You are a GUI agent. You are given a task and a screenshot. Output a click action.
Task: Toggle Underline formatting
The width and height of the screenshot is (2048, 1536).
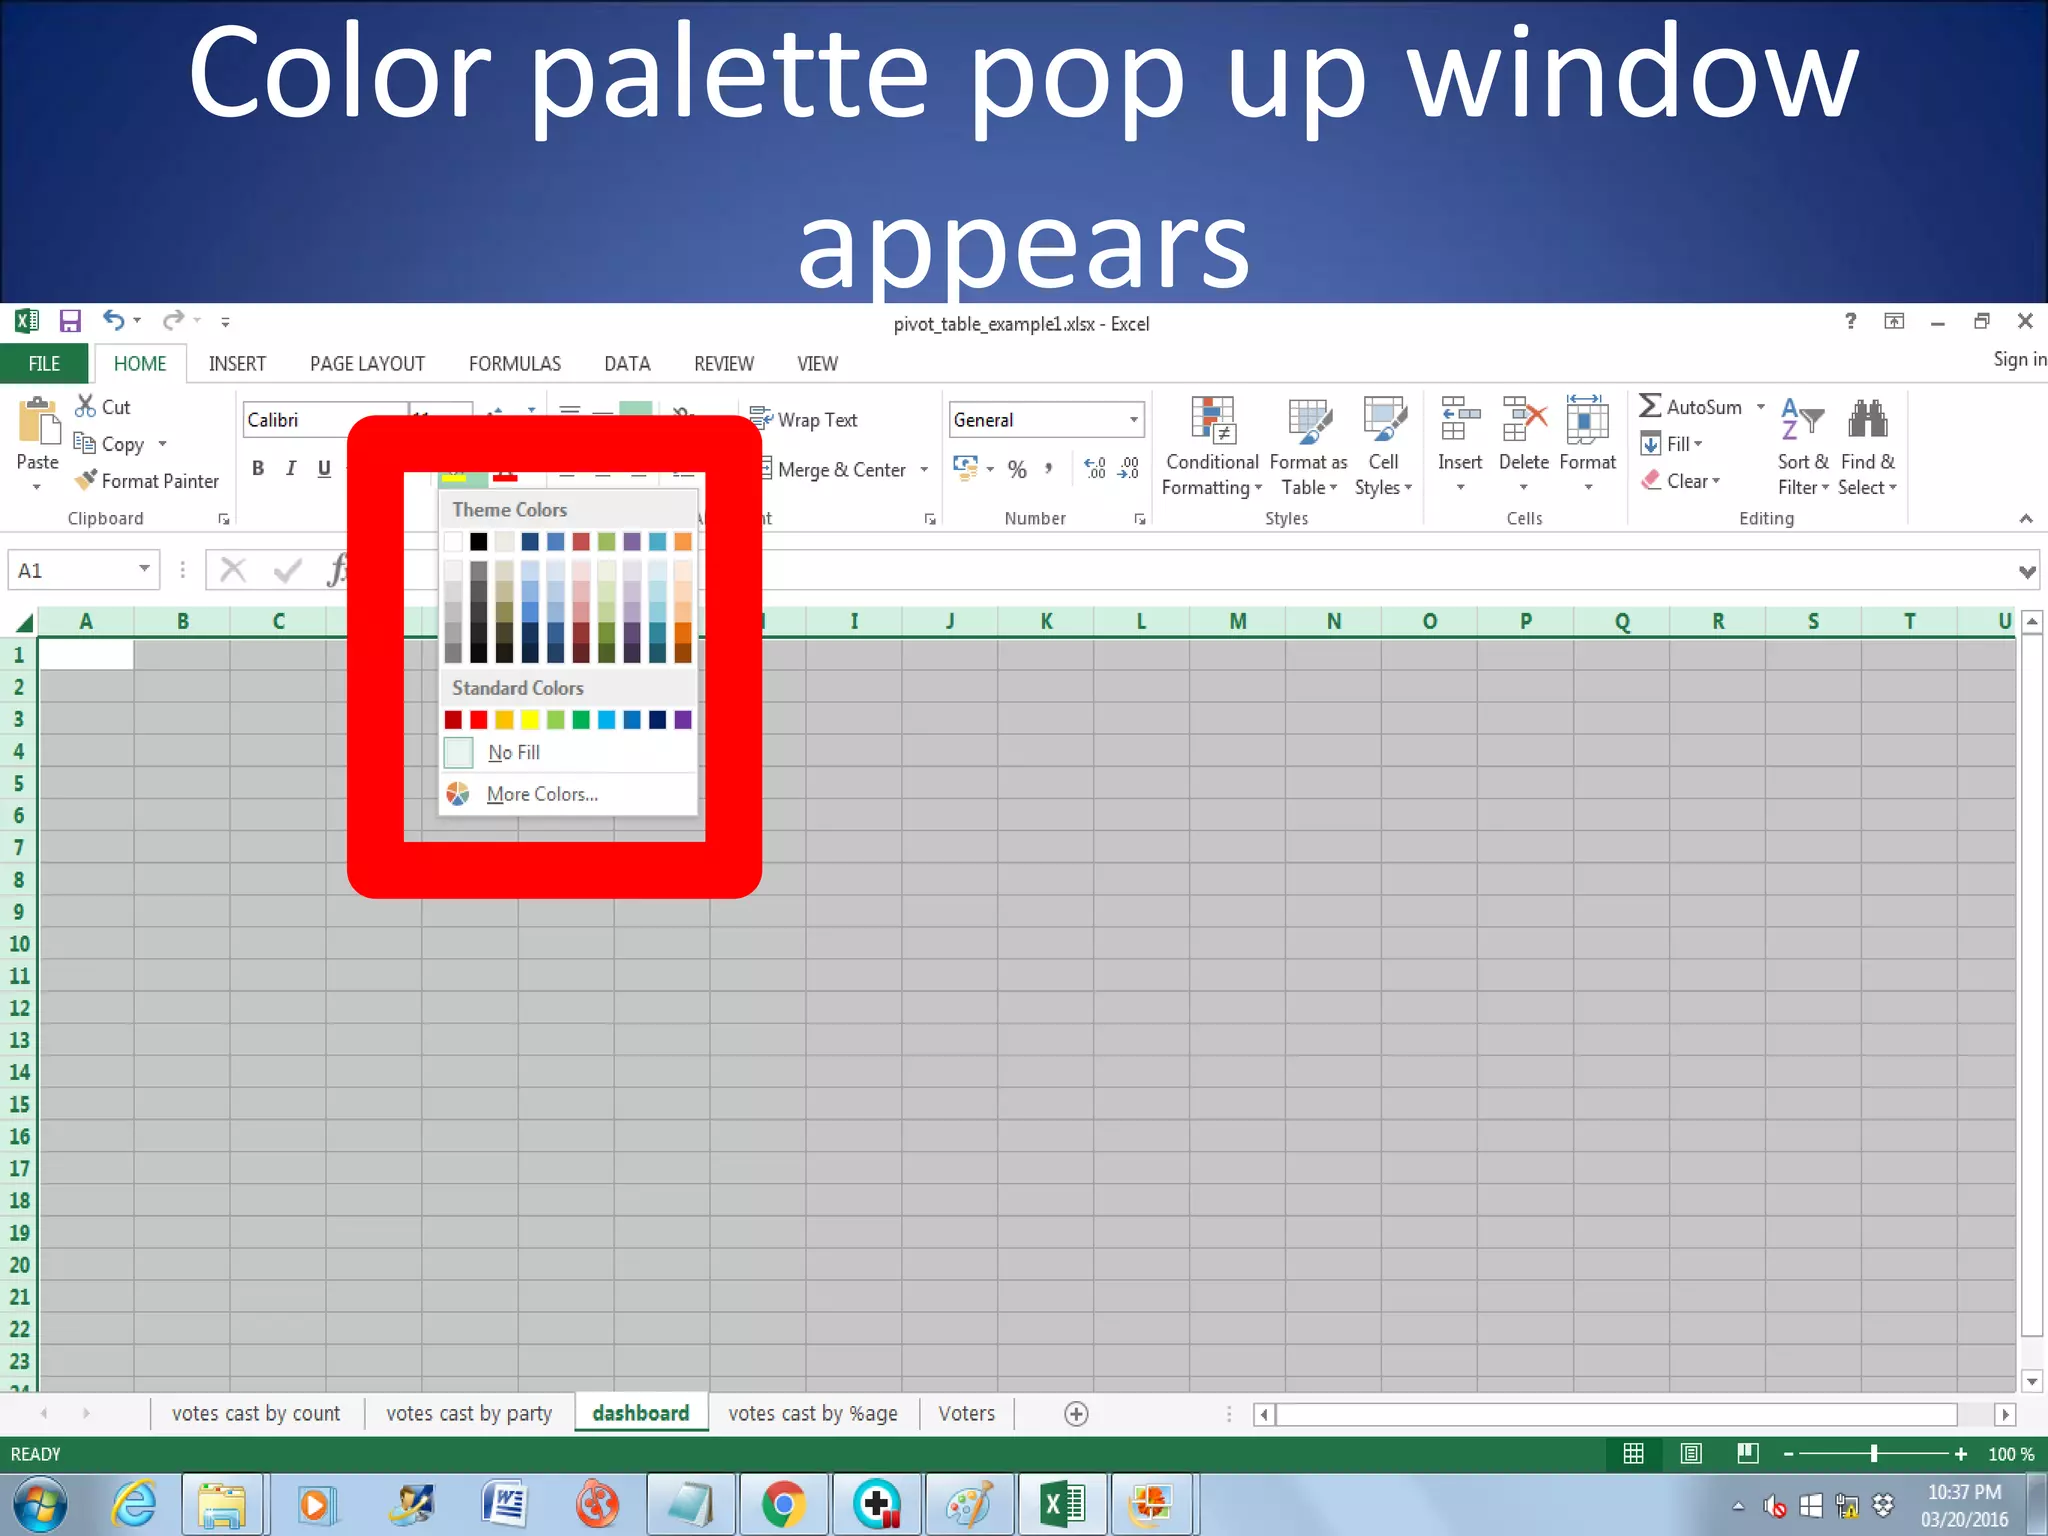(324, 468)
